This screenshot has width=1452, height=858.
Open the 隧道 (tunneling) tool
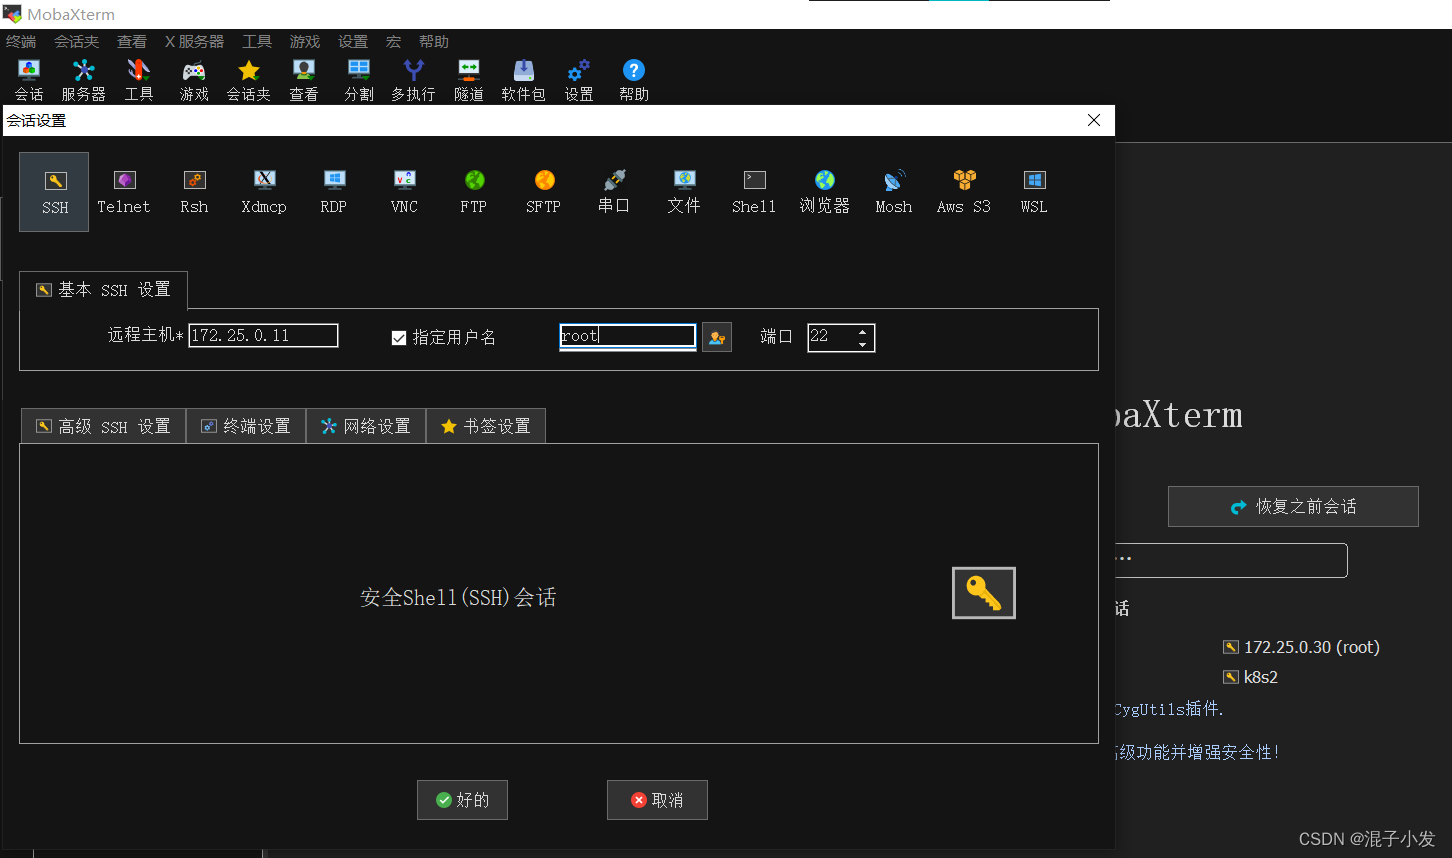tap(468, 79)
